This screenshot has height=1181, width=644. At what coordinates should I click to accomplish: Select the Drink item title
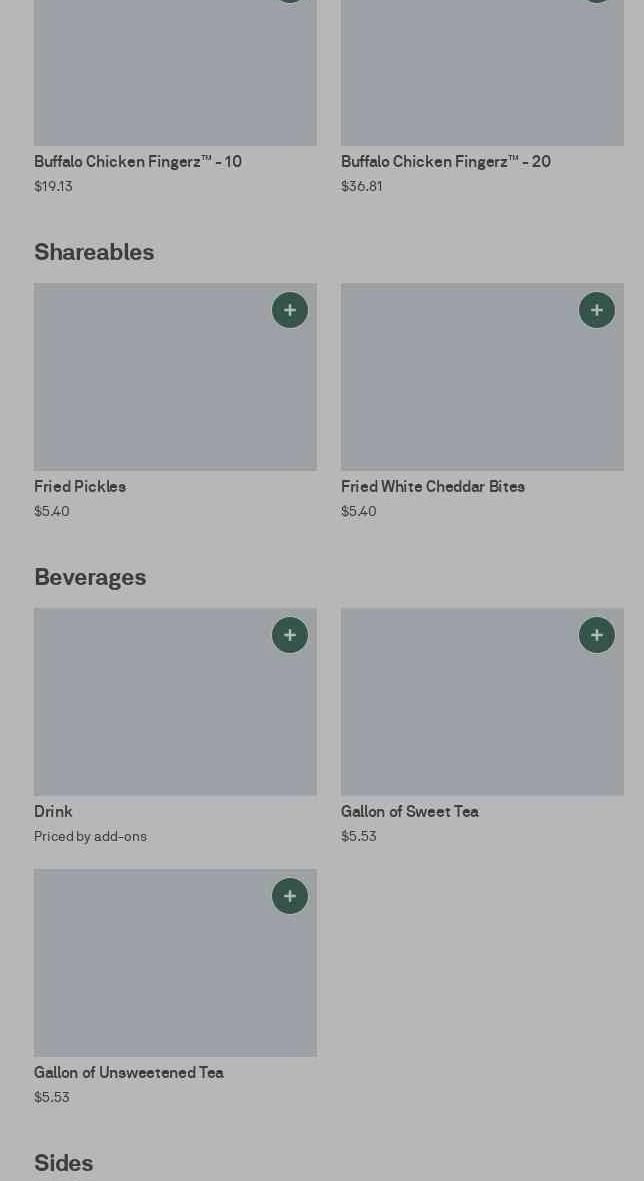tap(53, 811)
